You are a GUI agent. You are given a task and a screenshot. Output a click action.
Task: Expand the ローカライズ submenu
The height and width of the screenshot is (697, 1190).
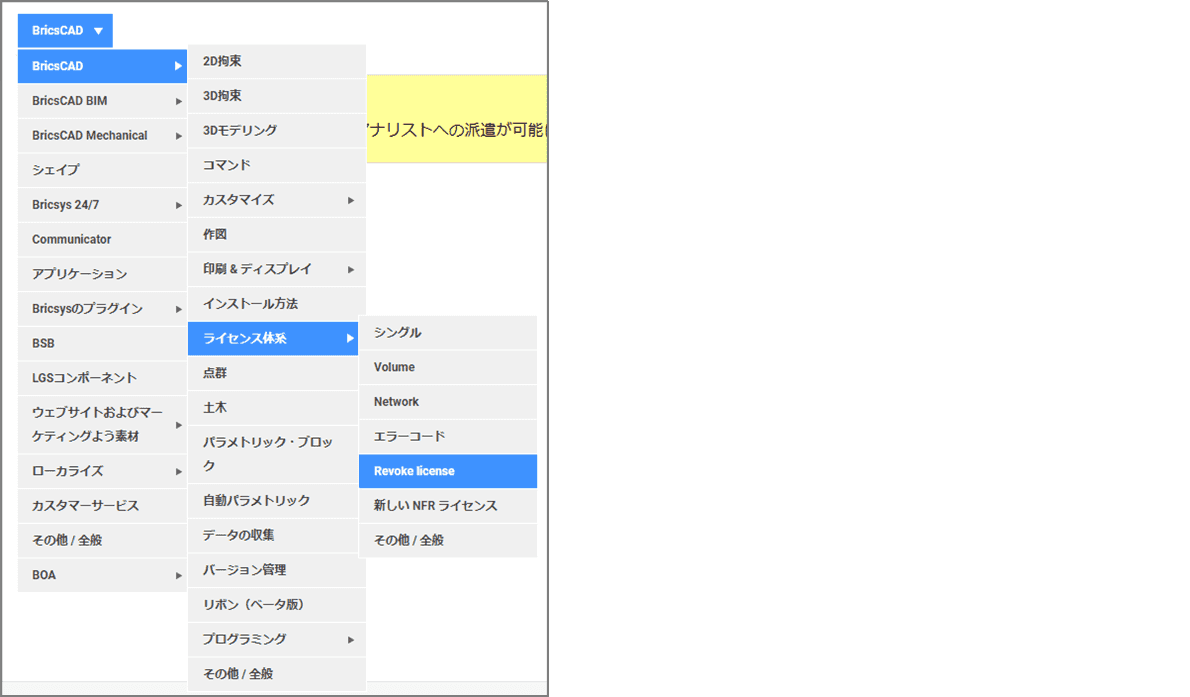[x=100, y=470]
